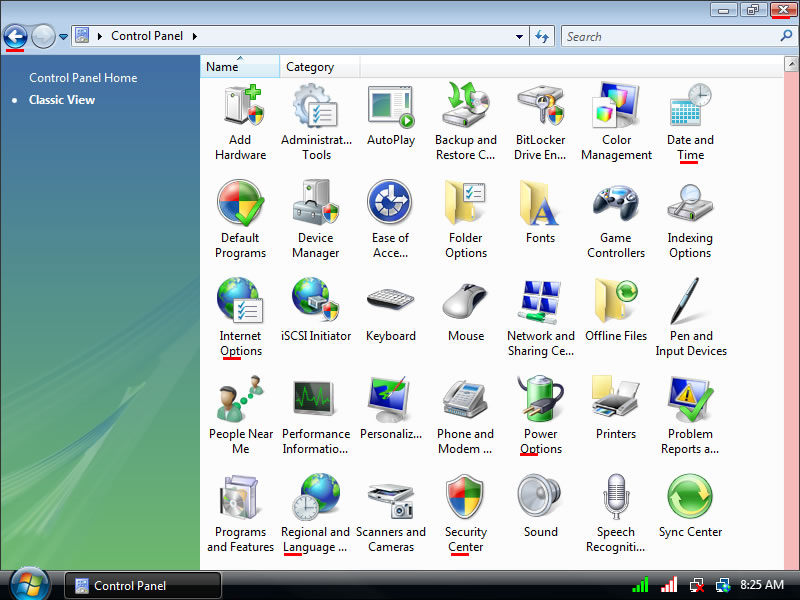Sort items by Name column header
The height and width of the screenshot is (600, 800).
pyautogui.click(x=240, y=66)
